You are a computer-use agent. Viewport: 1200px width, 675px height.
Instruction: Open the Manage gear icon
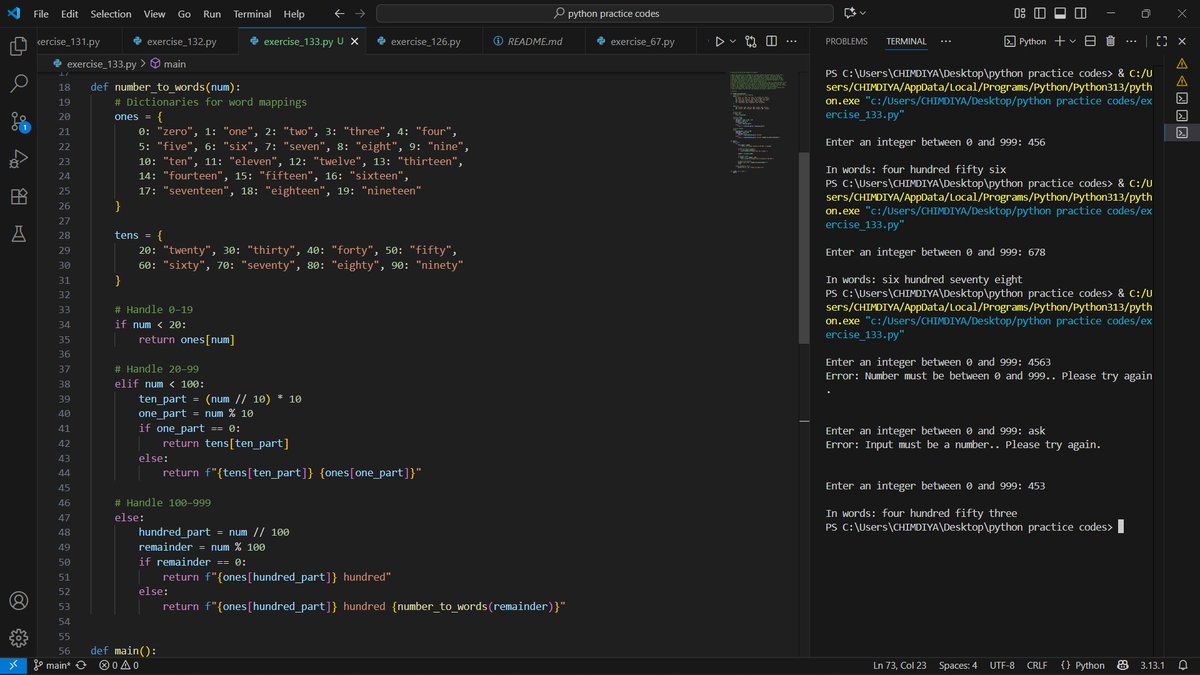(18, 638)
